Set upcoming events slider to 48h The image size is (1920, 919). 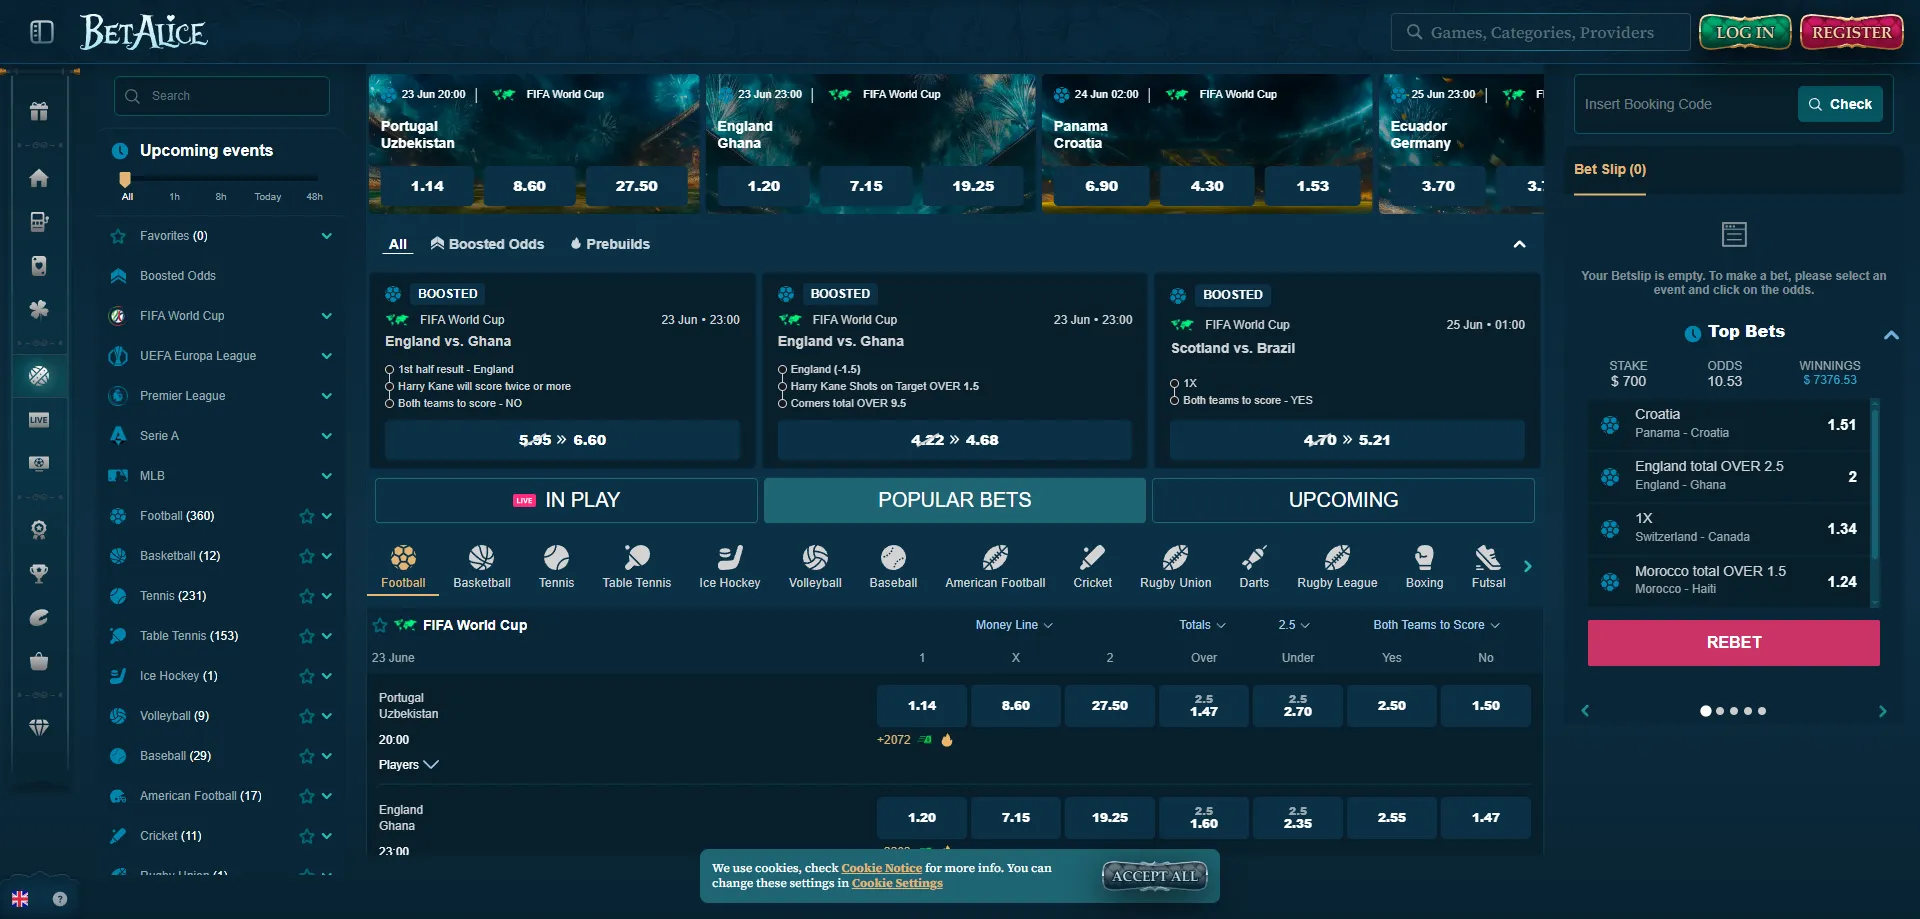pyautogui.click(x=314, y=197)
